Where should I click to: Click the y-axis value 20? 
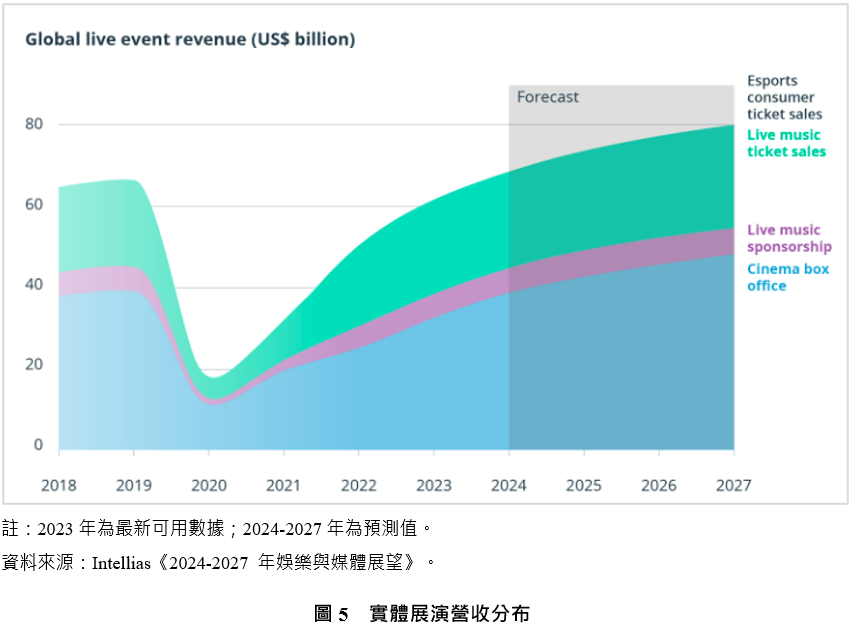click(34, 364)
